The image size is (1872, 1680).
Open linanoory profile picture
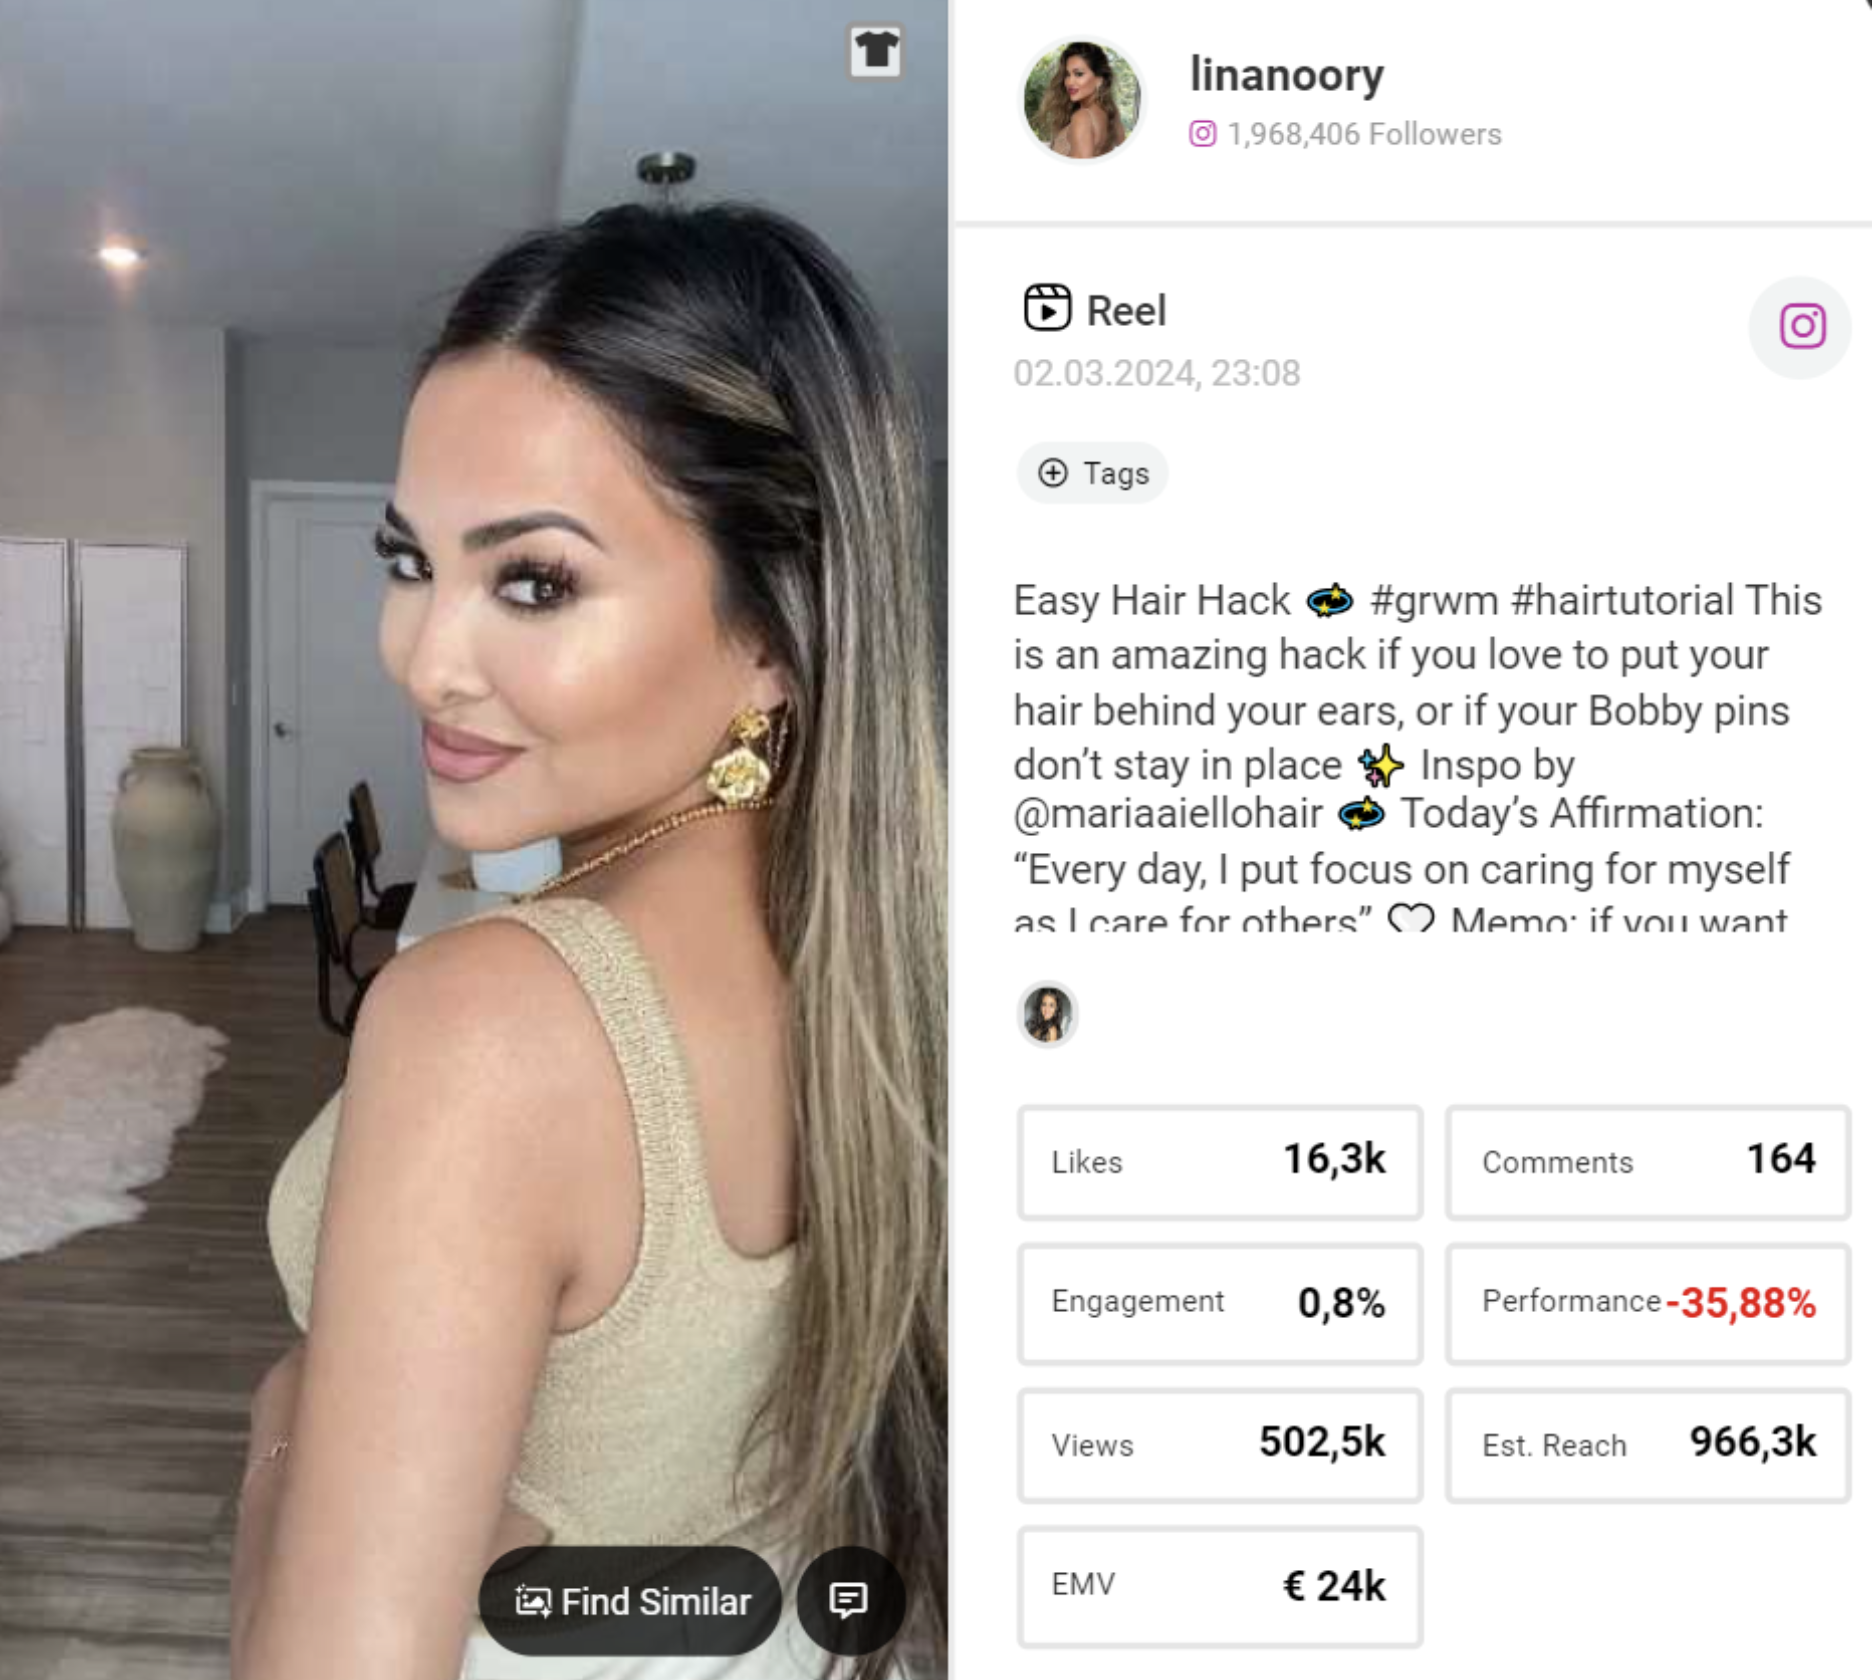(1081, 100)
